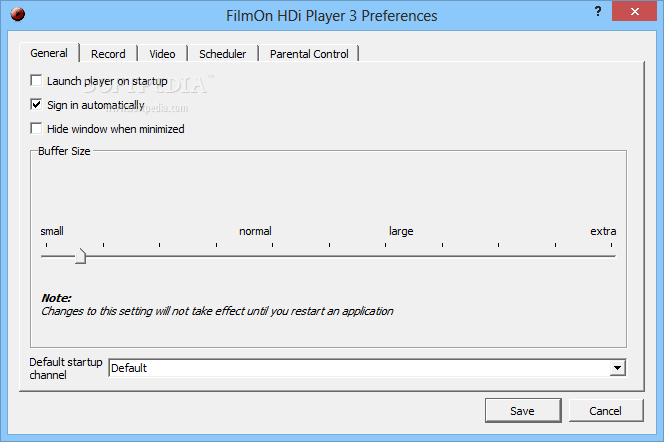The height and width of the screenshot is (442, 664).
Task: Open the Video tab
Action: (x=162, y=54)
